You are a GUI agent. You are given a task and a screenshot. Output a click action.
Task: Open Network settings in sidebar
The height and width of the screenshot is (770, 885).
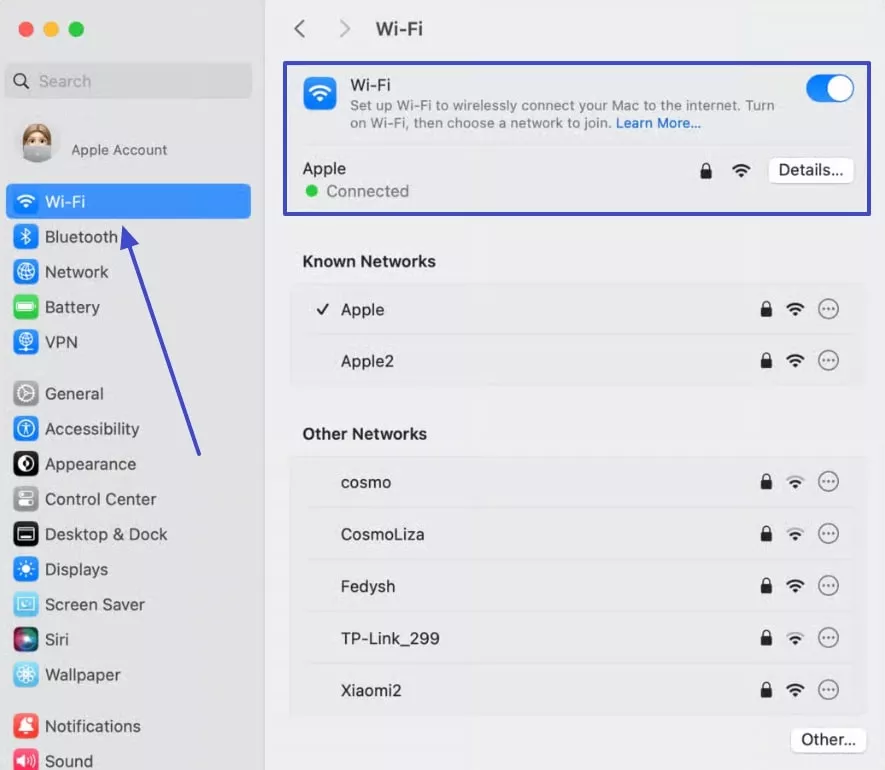(76, 272)
